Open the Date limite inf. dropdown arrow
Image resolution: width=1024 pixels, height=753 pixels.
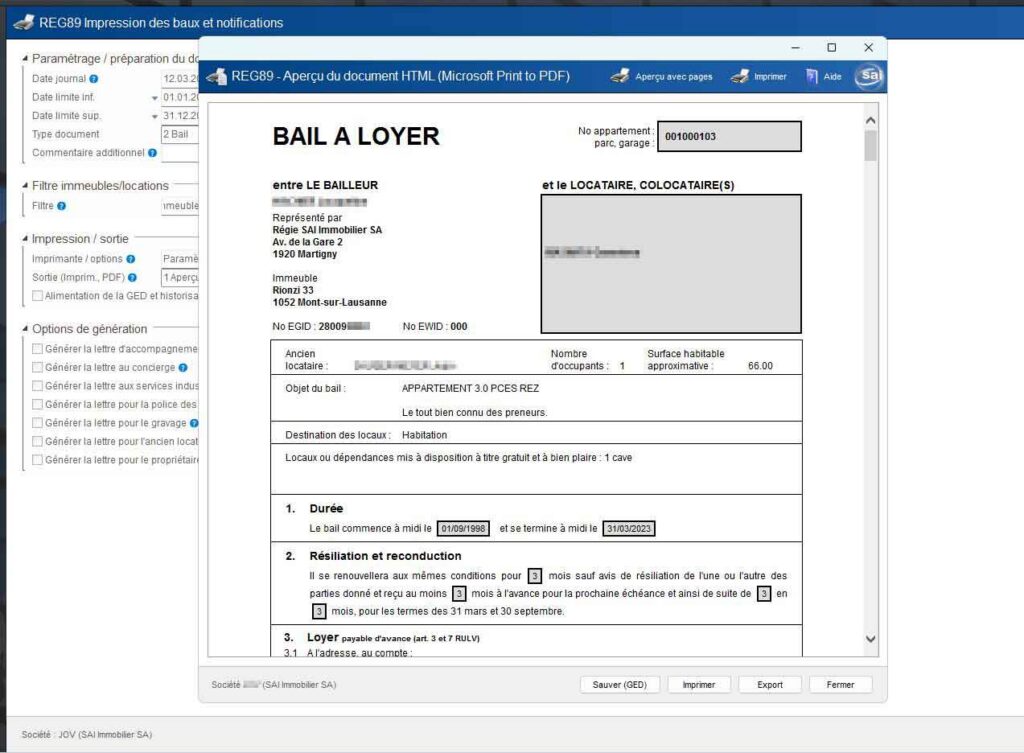point(155,98)
